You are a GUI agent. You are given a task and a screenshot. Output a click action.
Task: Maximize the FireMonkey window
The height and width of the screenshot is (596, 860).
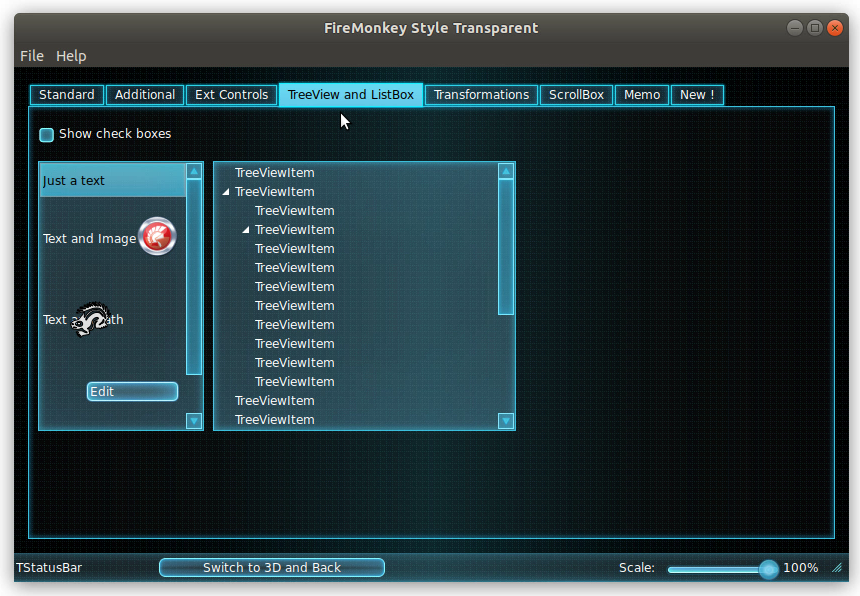point(815,28)
